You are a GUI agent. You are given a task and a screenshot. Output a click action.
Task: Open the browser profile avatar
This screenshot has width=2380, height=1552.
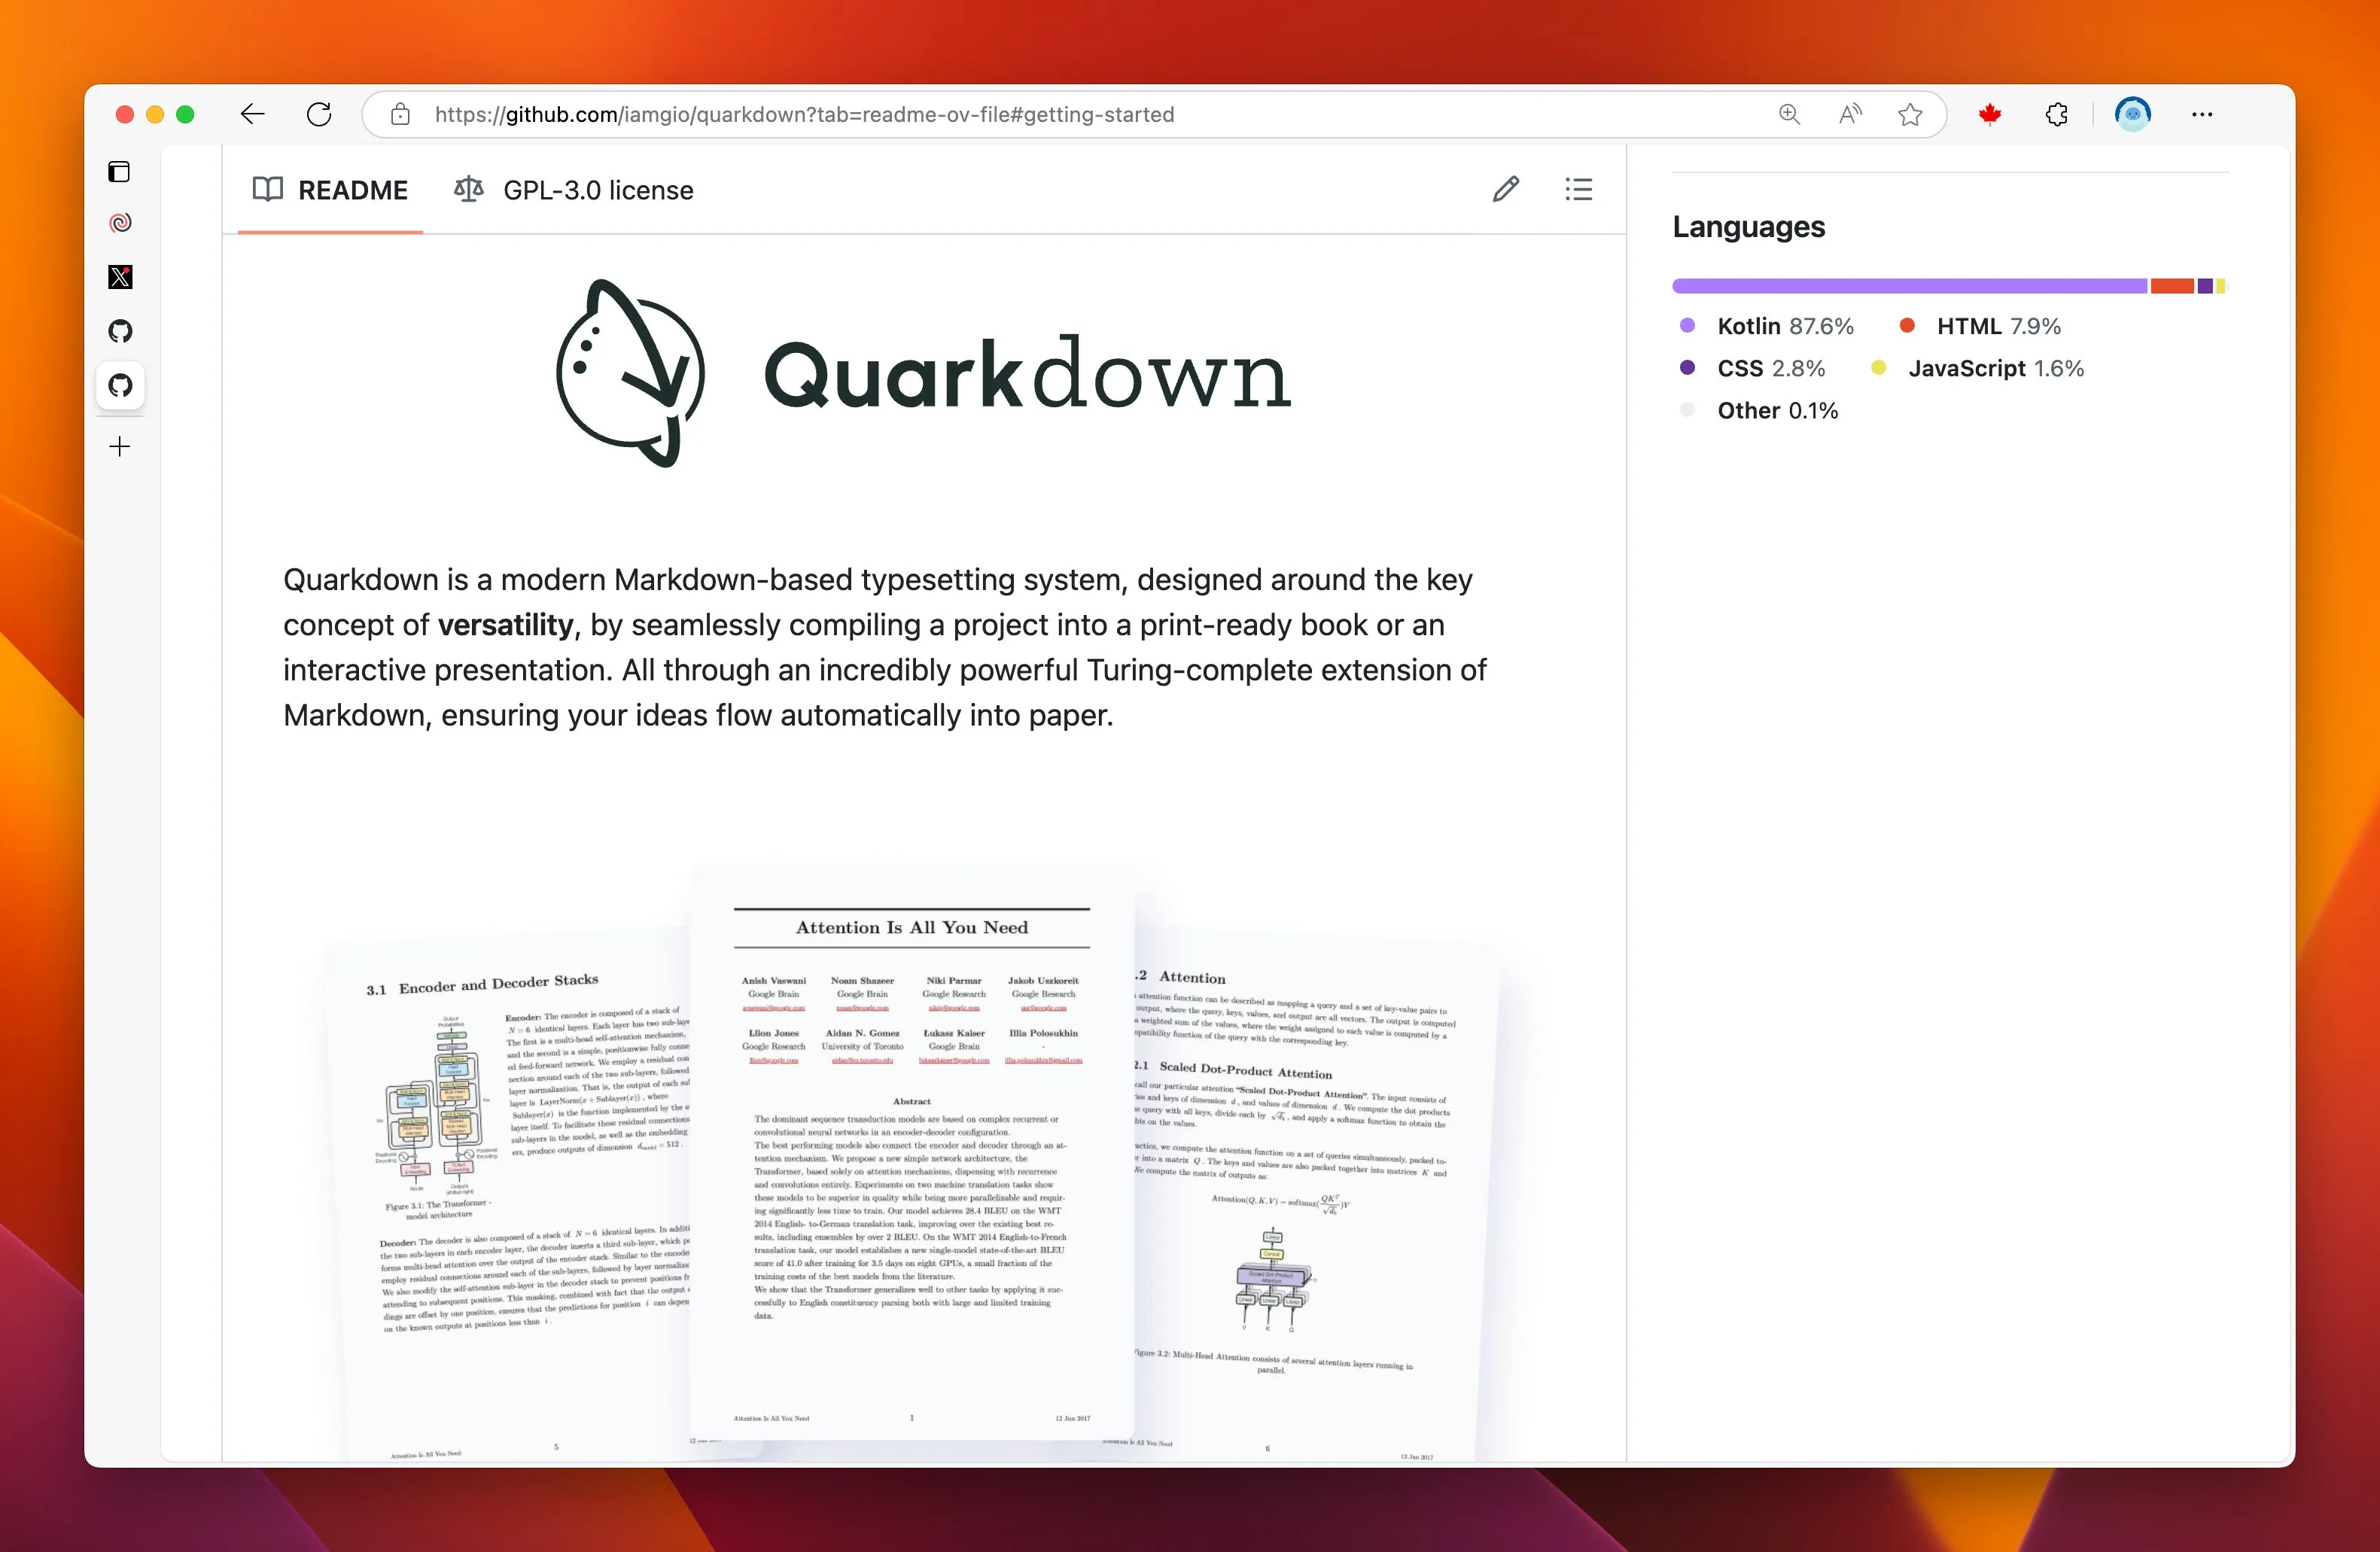pyautogui.click(x=2132, y=114)
